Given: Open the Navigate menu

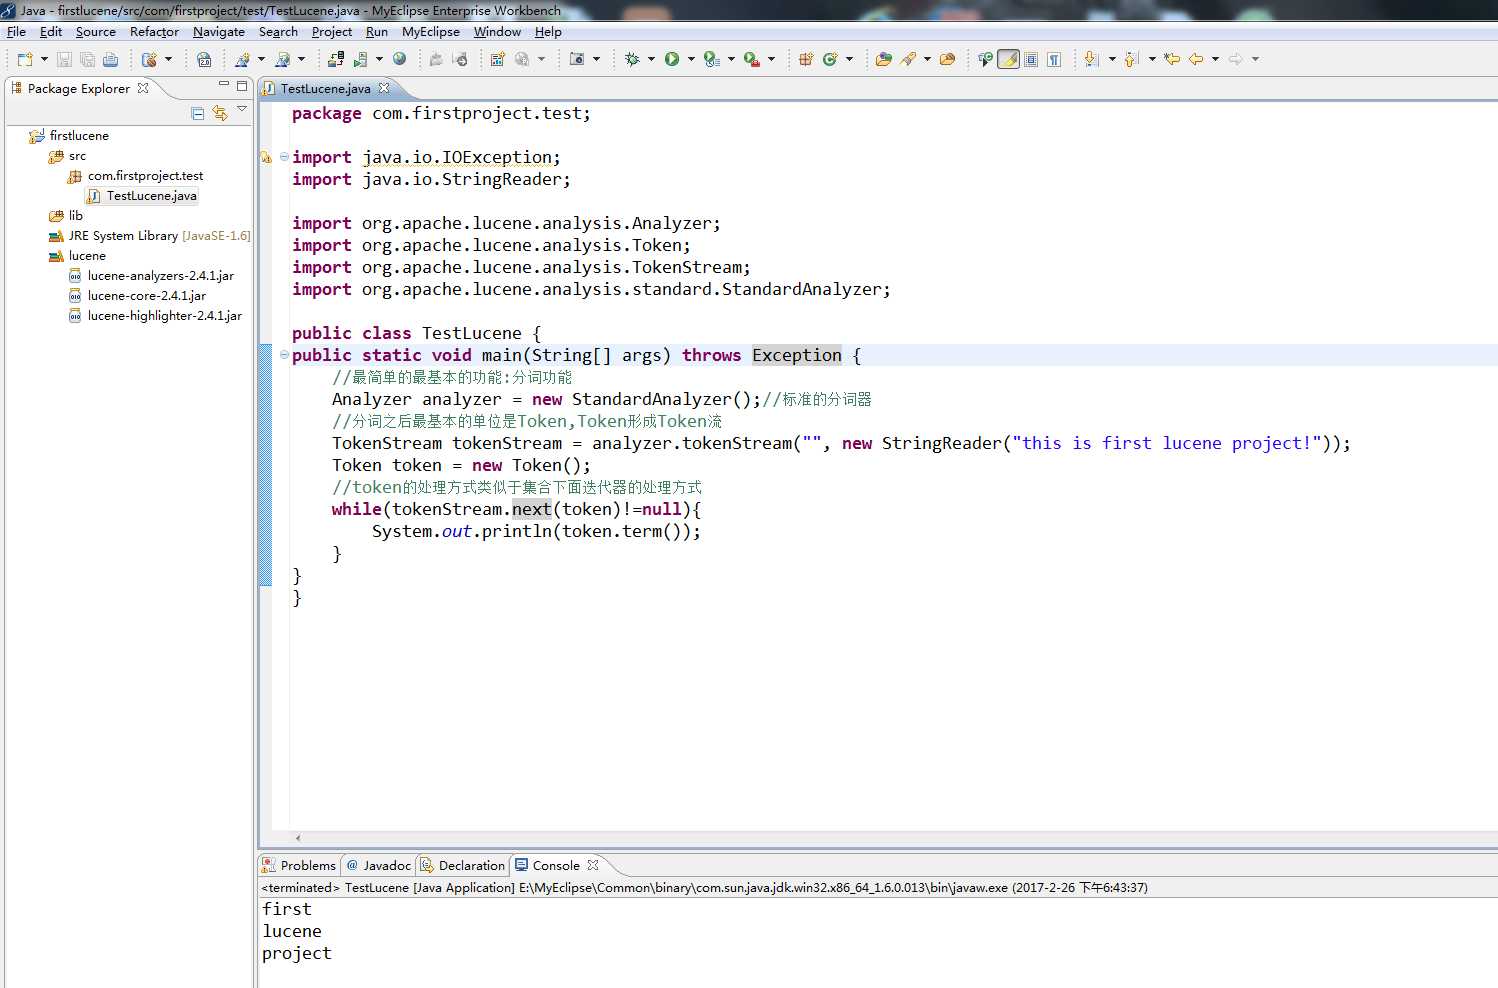Looking at the screenshot, I should tap(219, 32).
